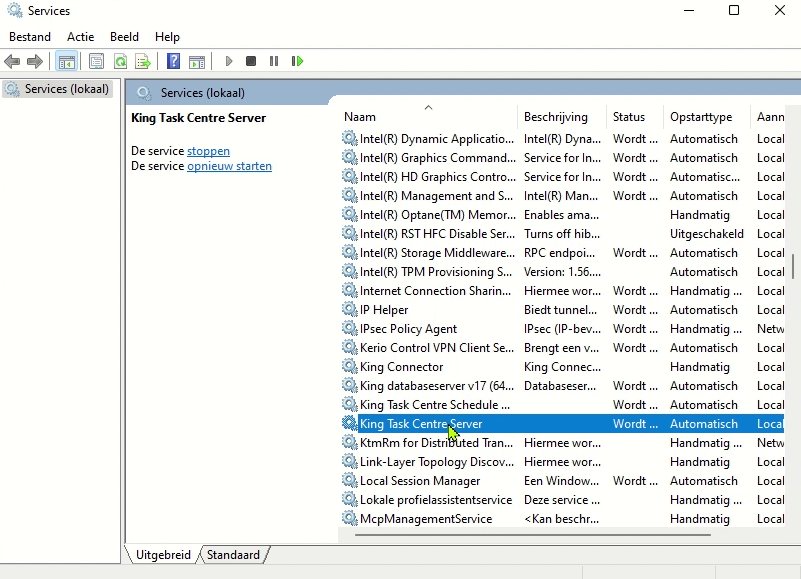Open the Bestand menu
801x579 pixels.
tap(30, 37)
